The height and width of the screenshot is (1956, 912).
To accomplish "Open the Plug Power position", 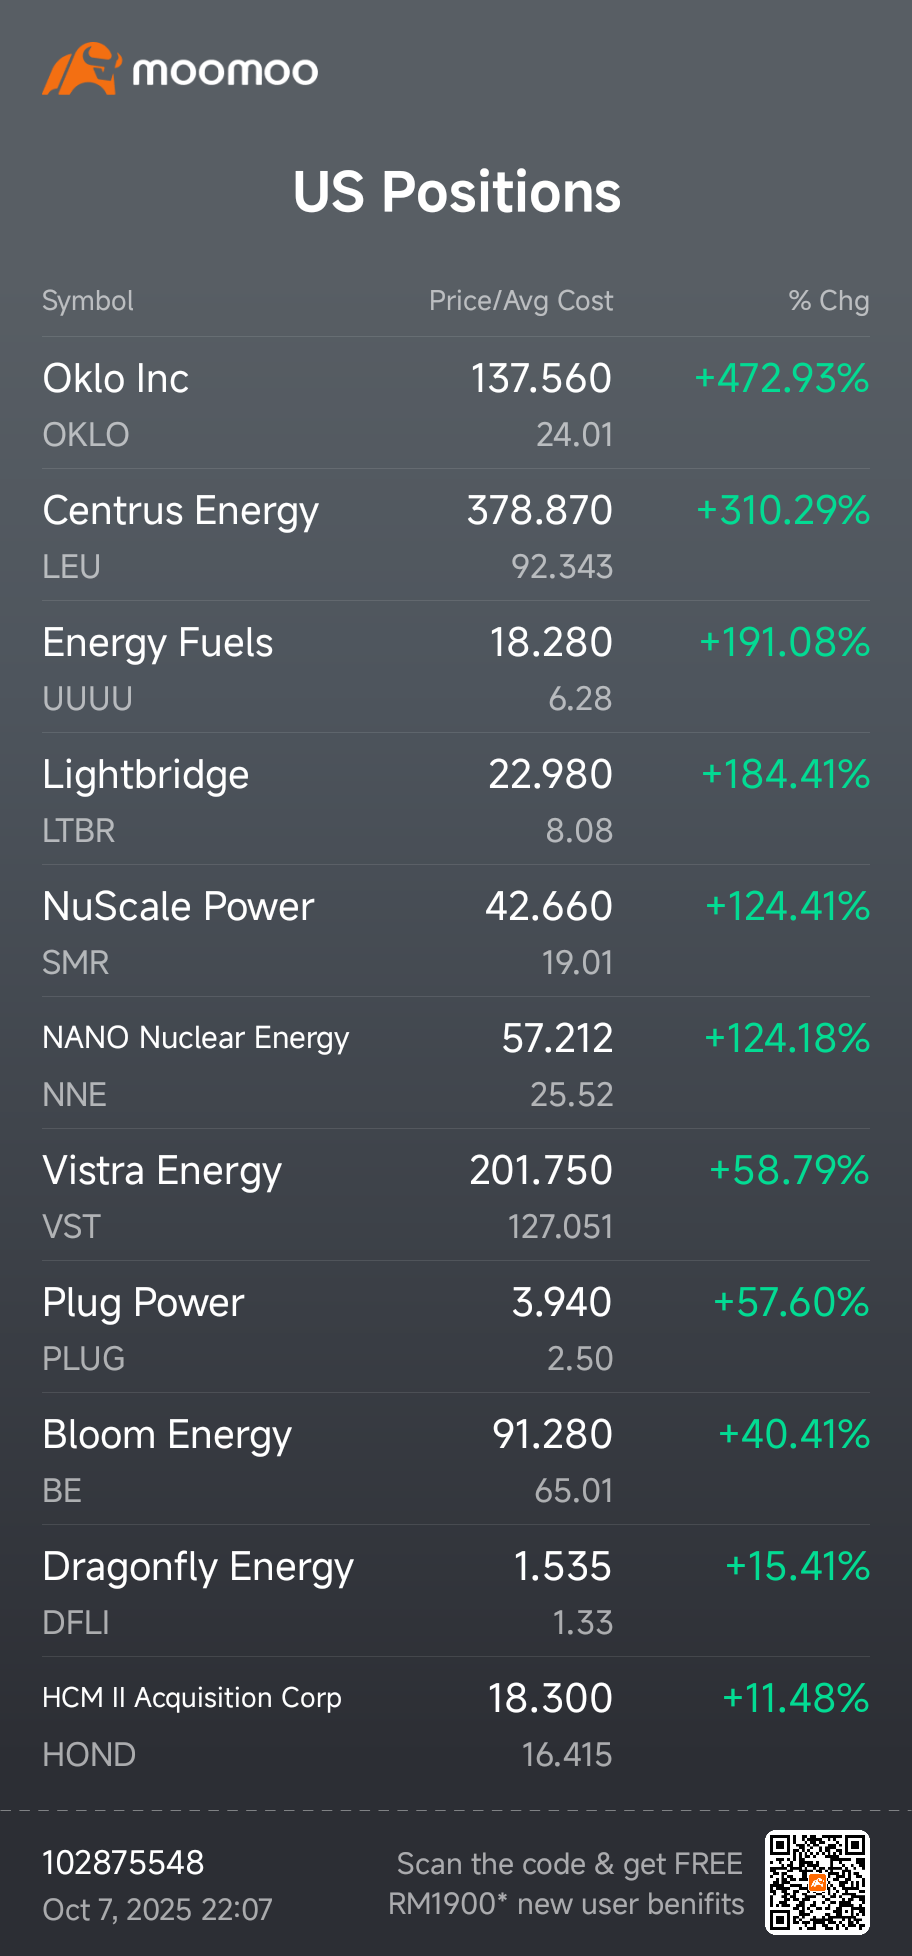I will (x=455, y=1328).
